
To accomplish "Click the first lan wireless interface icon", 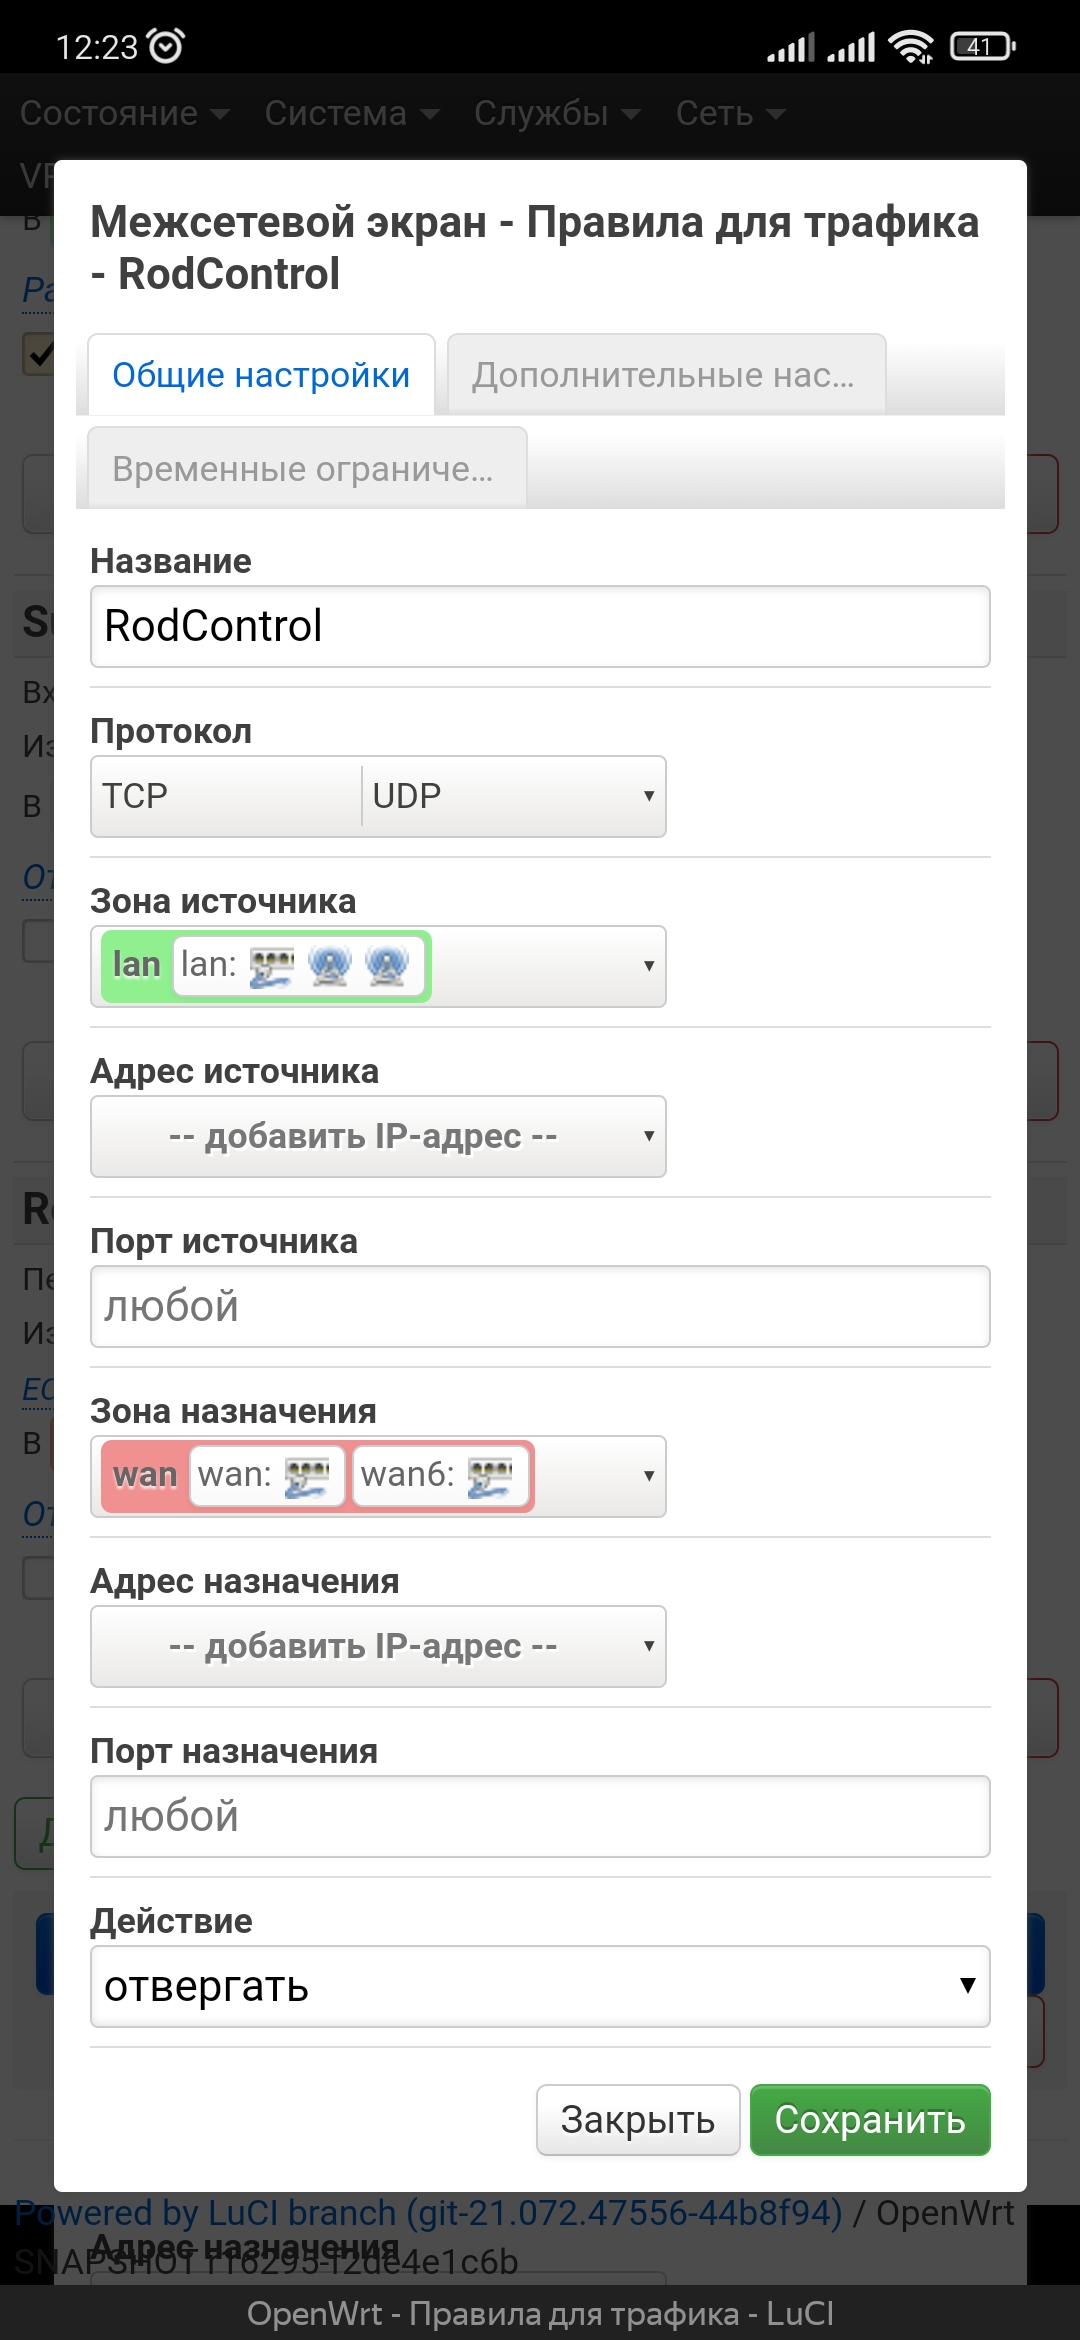I will [x=330, y=966].
